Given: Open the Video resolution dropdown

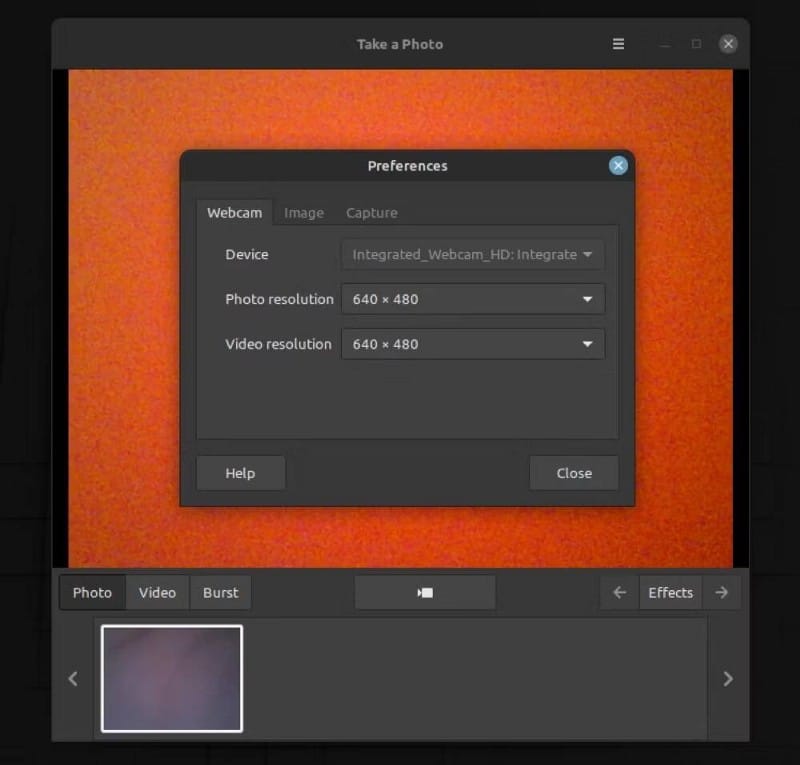Looking at the screenshot, I should 472,344.
